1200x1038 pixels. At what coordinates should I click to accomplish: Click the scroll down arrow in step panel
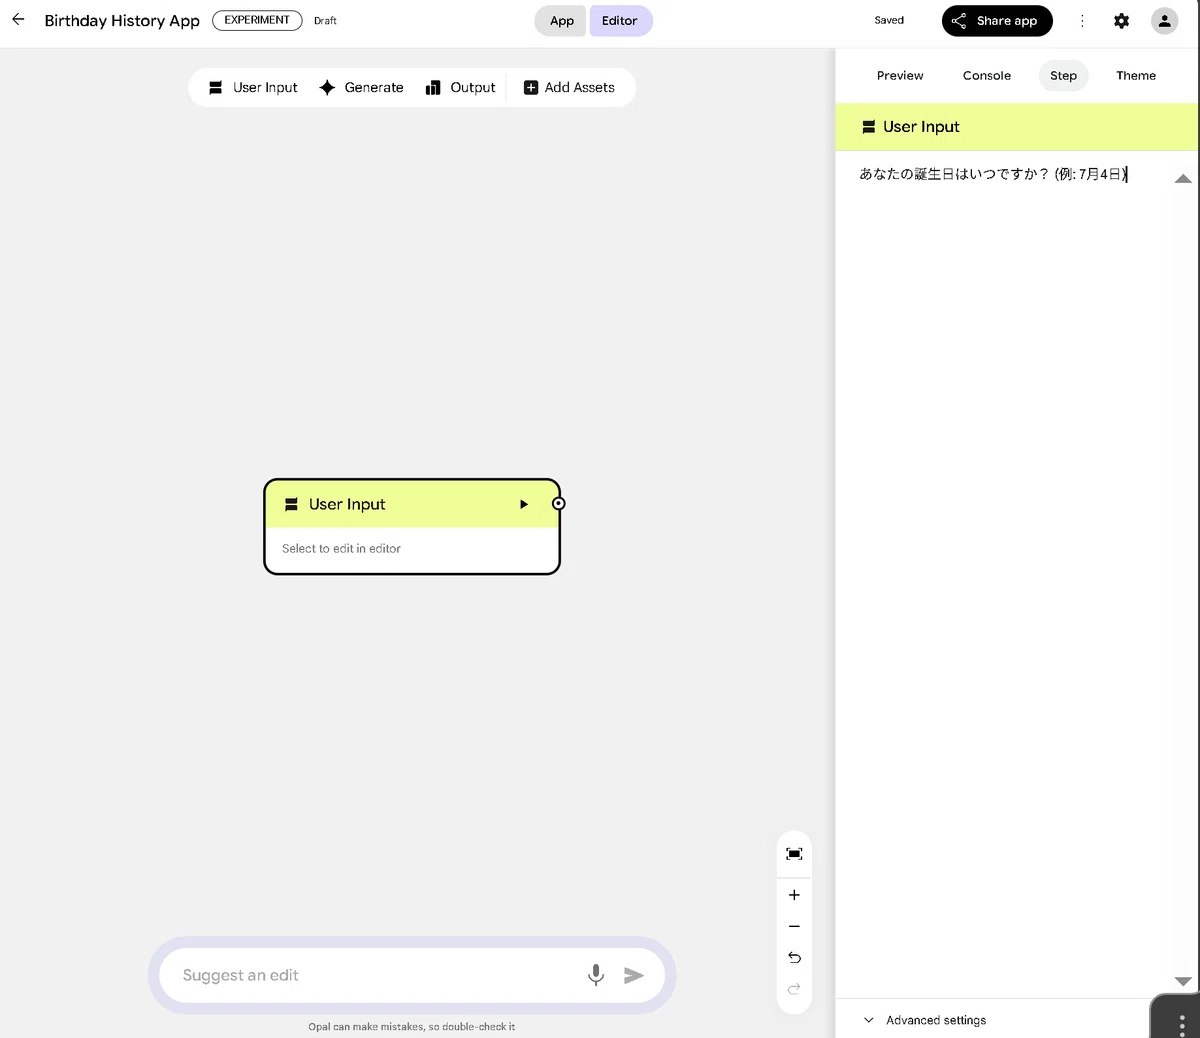click(1183, 982)
